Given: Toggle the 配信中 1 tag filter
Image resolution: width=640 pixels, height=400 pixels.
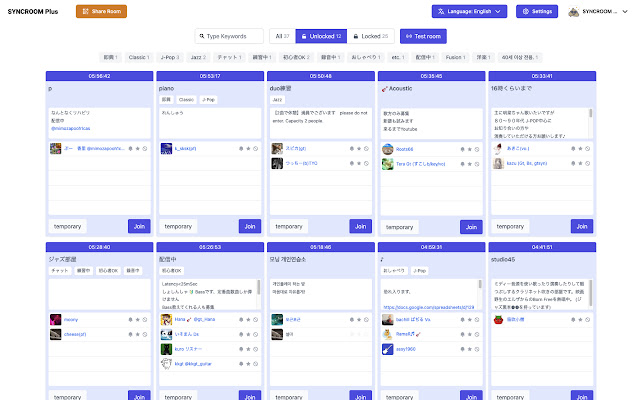Looking at the screenshot, I should 425,58.
